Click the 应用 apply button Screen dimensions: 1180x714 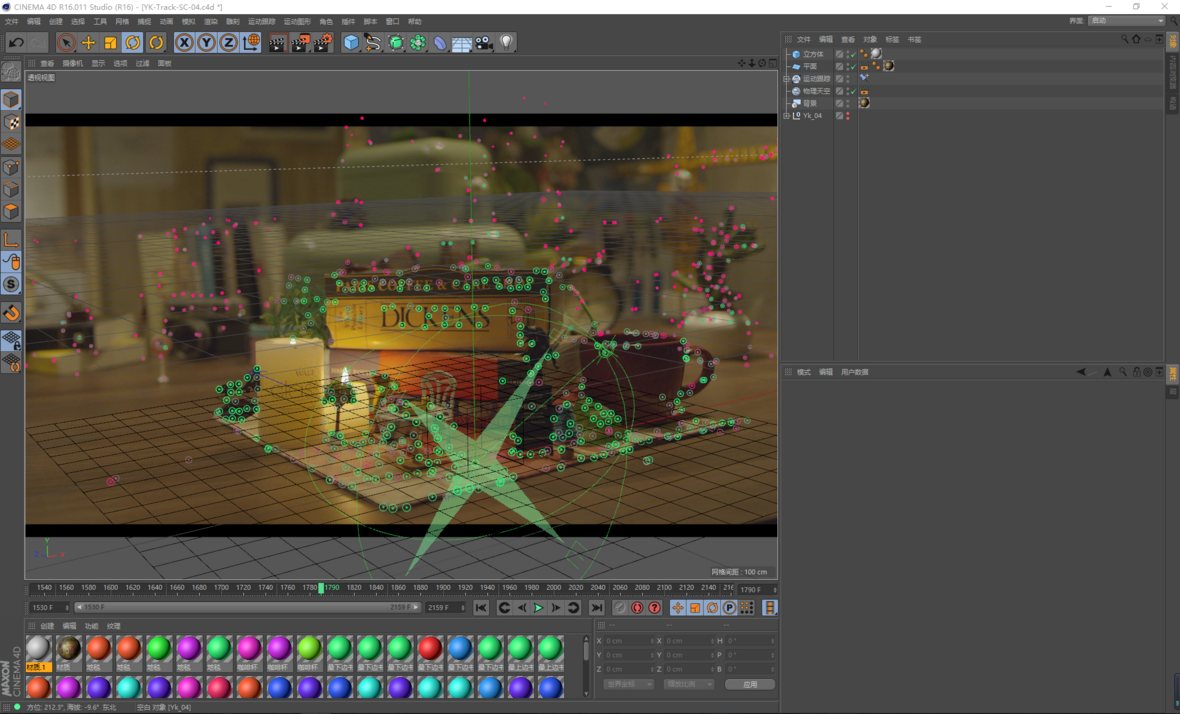coord(749,684)
